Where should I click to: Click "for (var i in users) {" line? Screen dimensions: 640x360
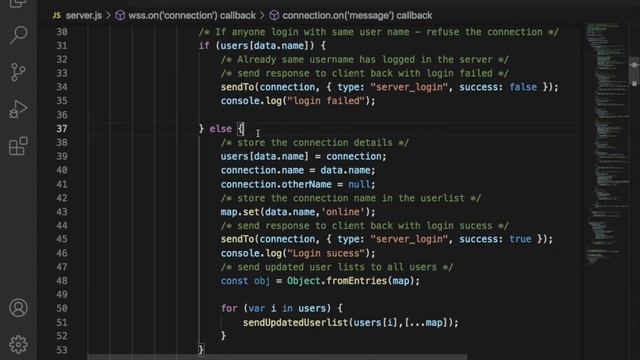tap(281, 308)
